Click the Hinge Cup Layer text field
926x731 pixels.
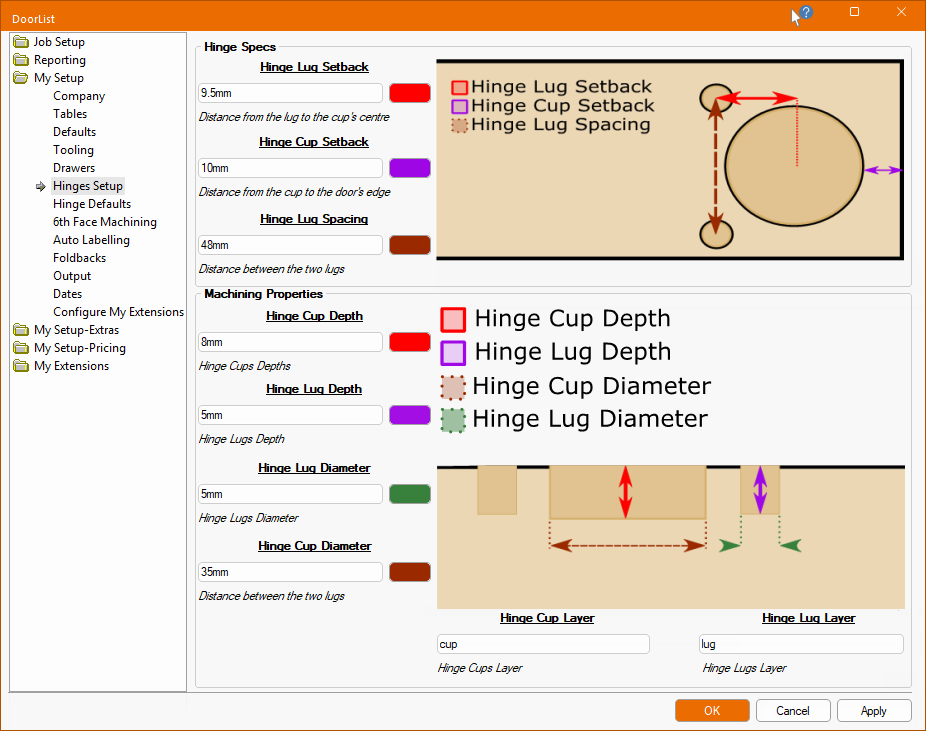(543, 644)
